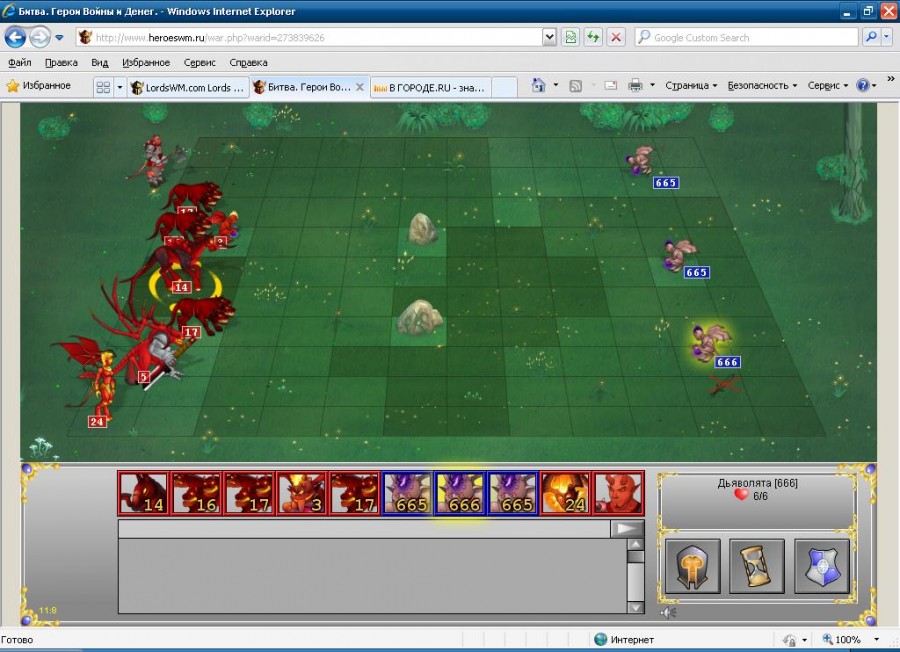Open the Страница command bar menu
The height and width of the screenshot is (652, 900).
[x=691, y=86]
